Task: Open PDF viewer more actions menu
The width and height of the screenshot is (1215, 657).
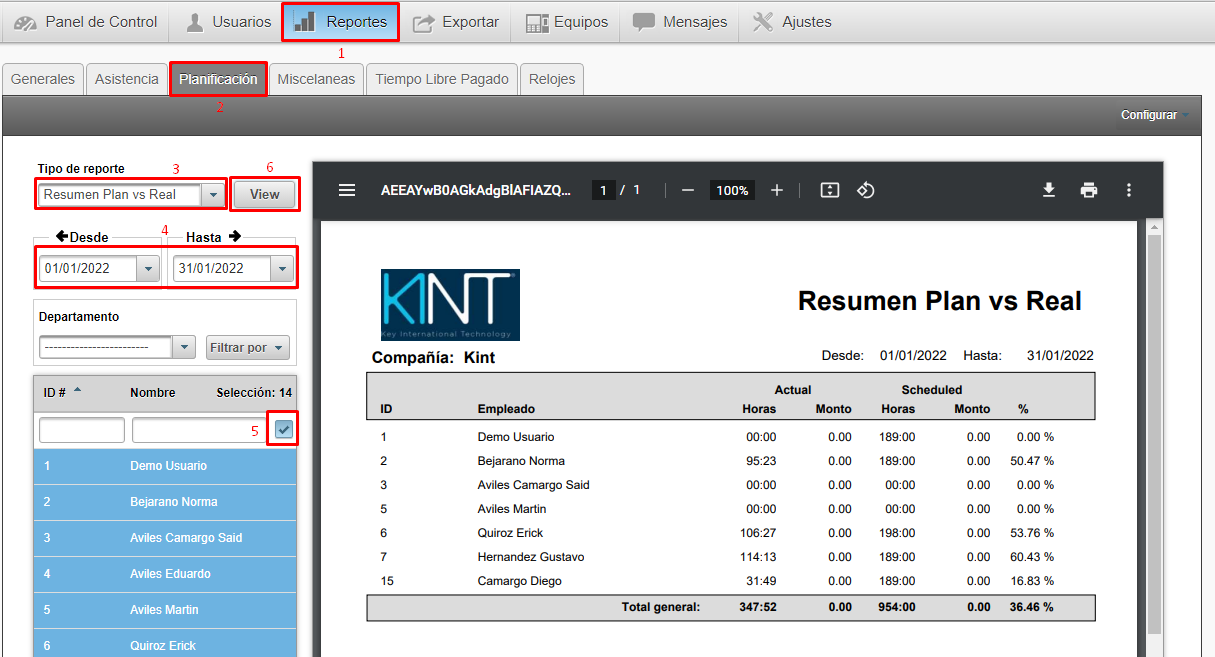Action: (x=1129, y=190)
